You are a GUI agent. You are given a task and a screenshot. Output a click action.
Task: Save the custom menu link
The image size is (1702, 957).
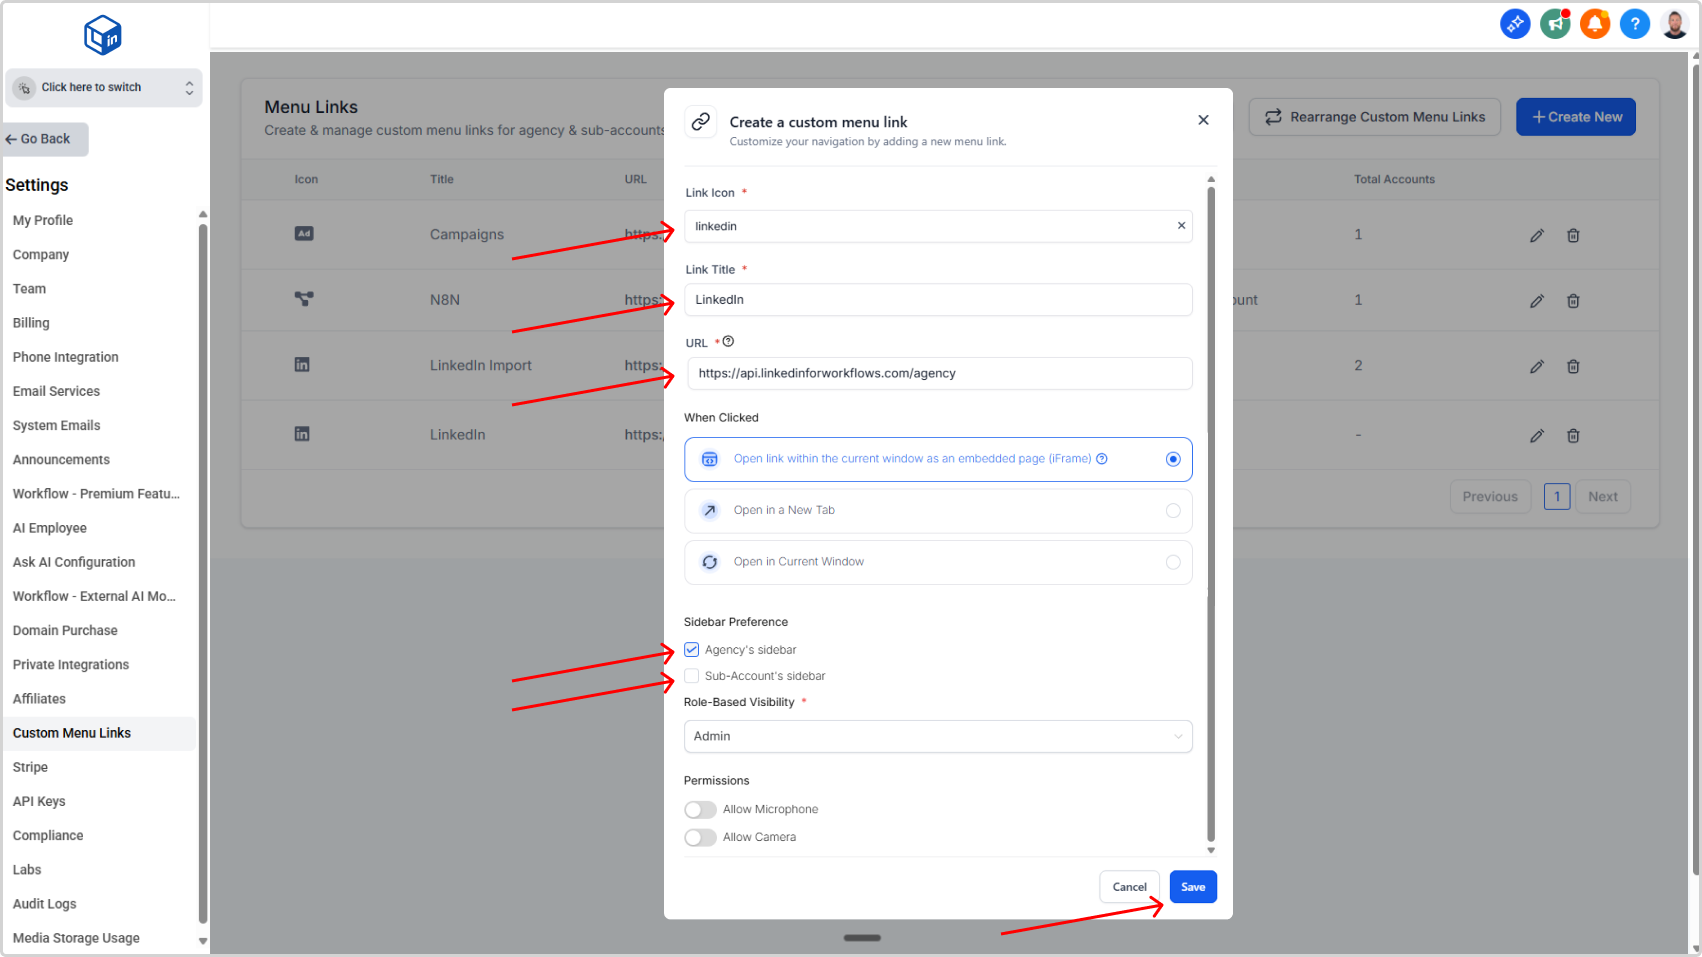(x=1192, y=887)
